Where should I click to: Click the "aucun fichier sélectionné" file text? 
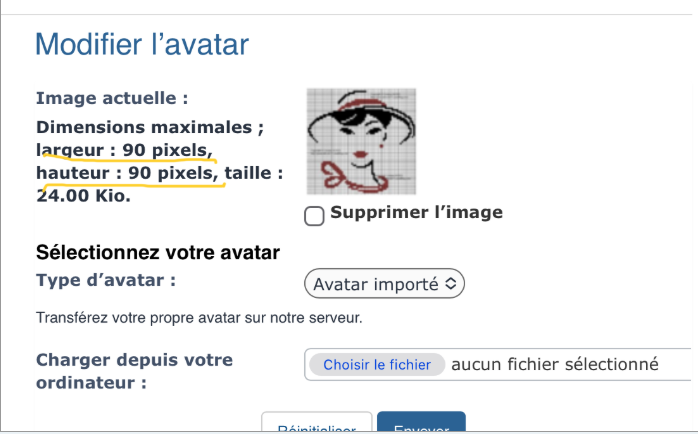click(555, 365)
